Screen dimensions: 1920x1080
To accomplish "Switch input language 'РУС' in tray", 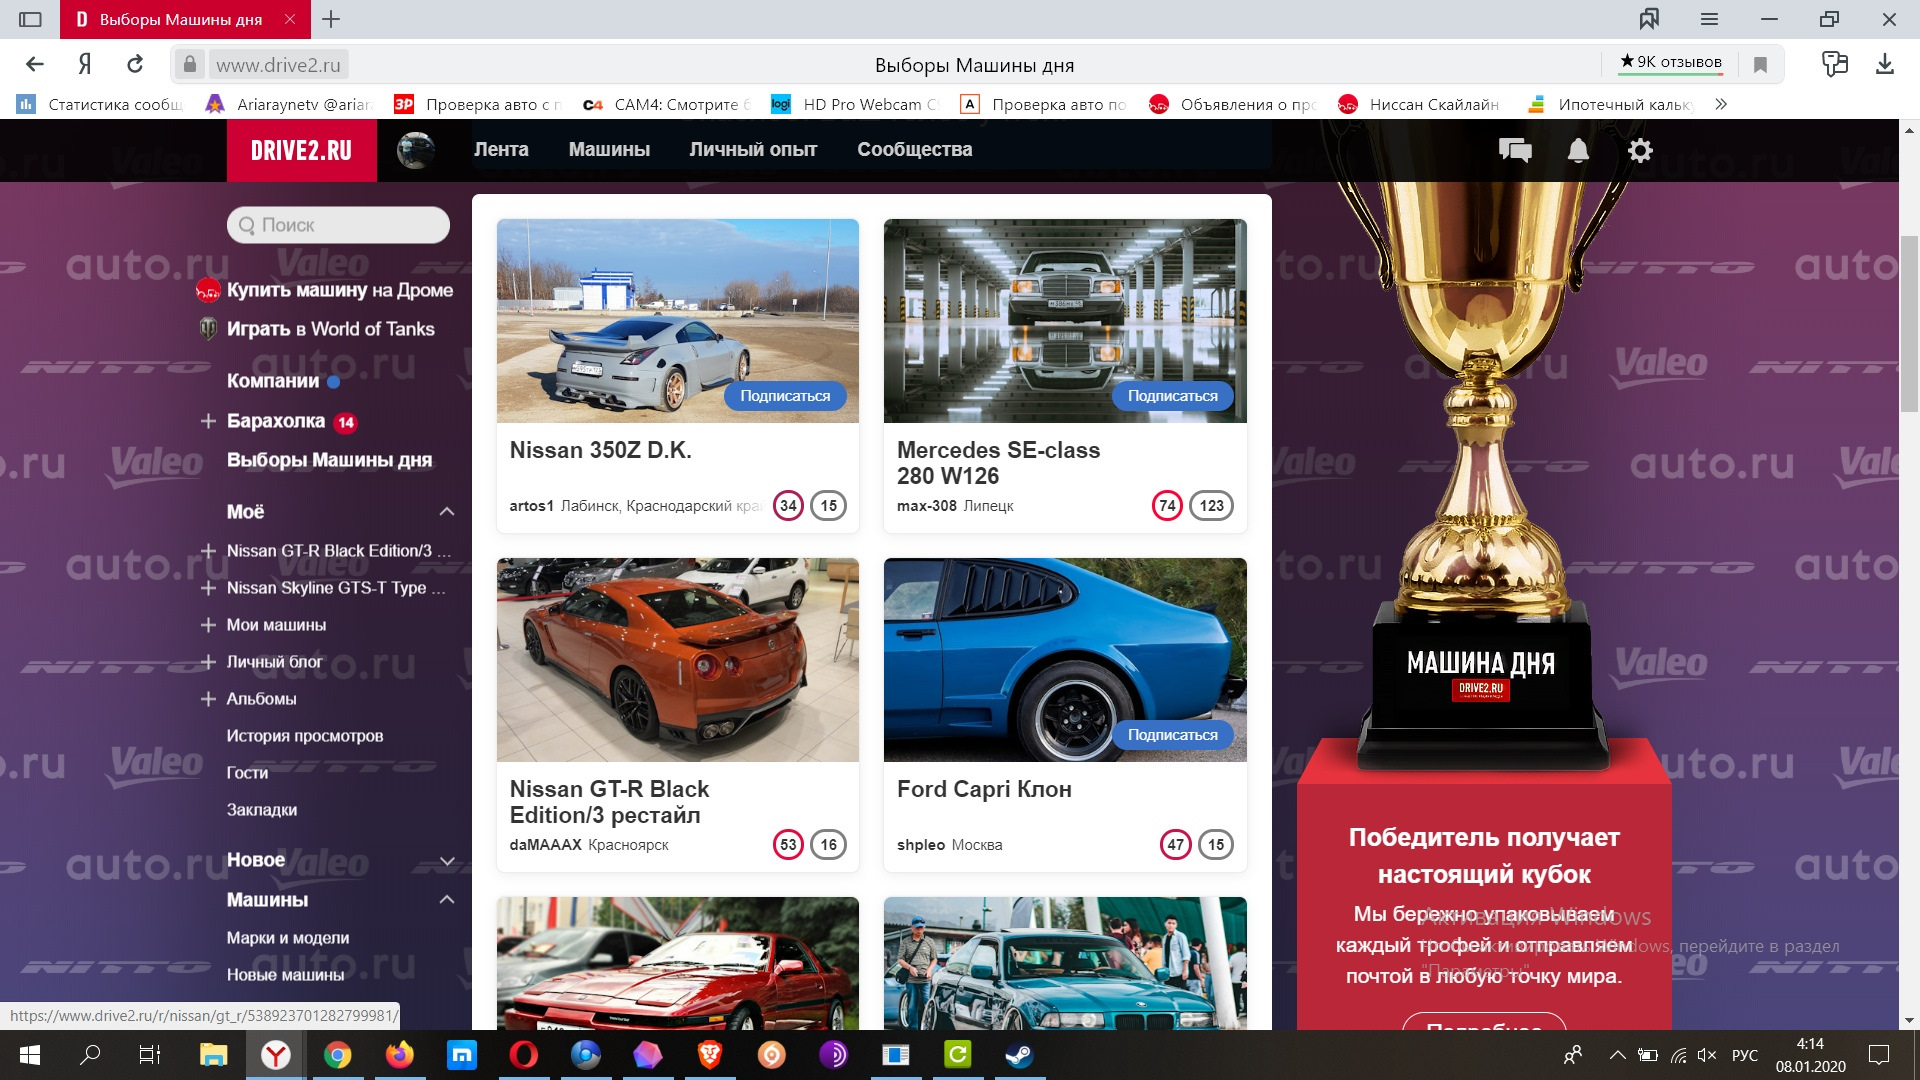I will [1745, 1055].
